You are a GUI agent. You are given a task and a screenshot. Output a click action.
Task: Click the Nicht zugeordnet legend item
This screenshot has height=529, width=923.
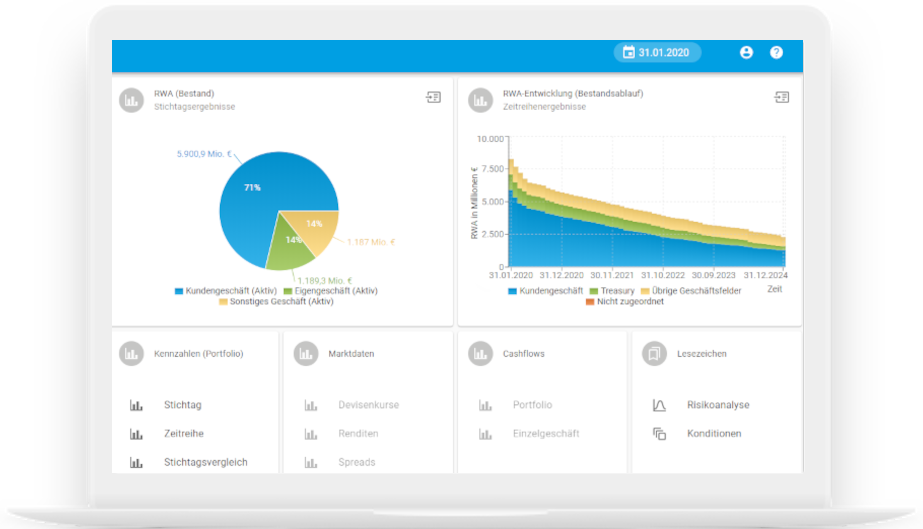click(629, 302)
